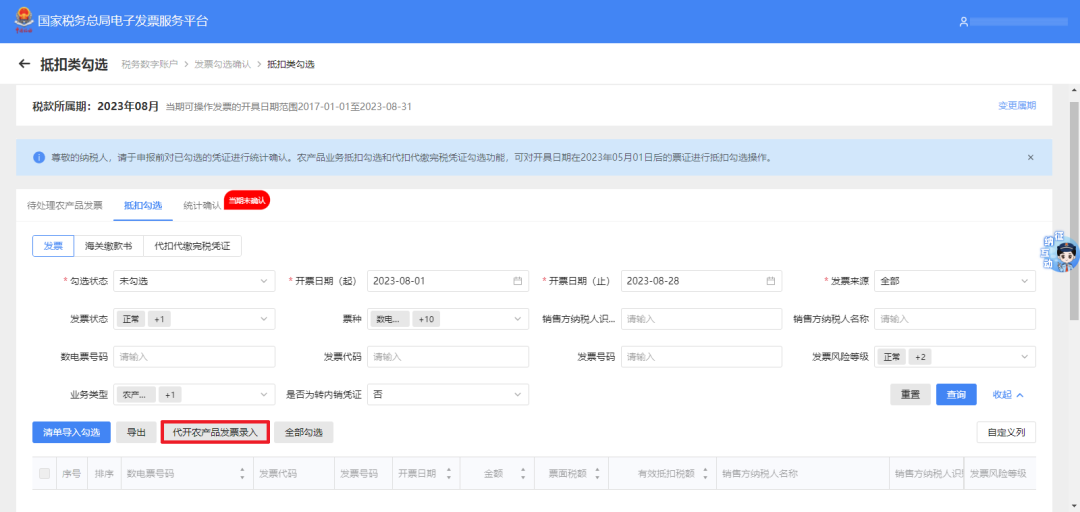
Task: Click the 全部勾选 button
Action: click(304, 433)
